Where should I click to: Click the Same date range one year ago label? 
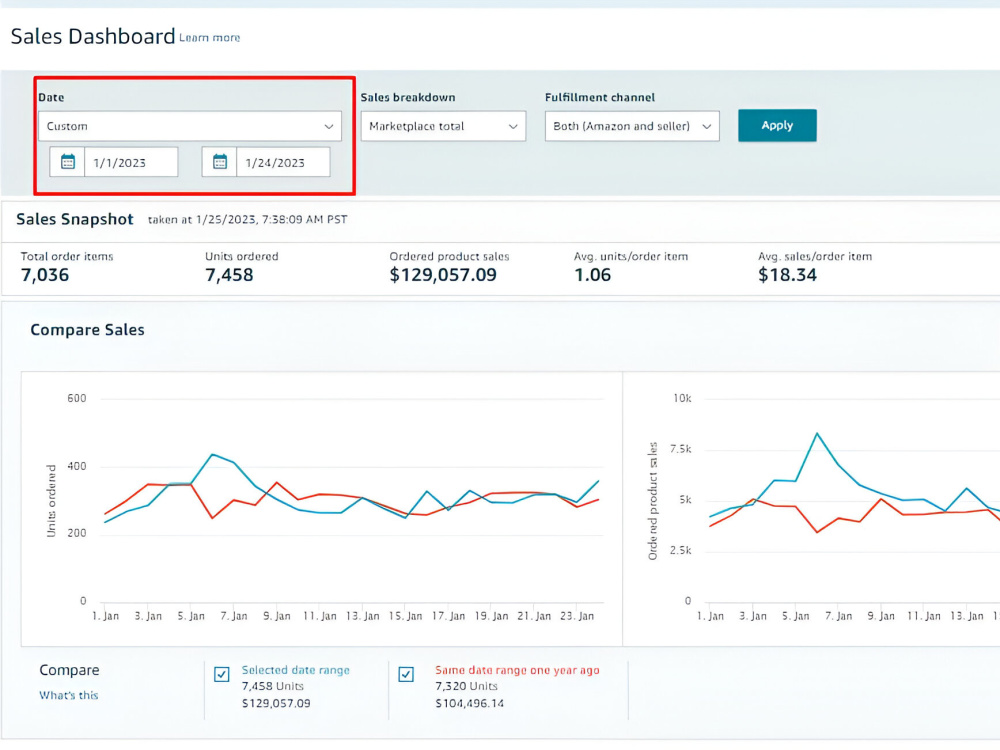[x=517, y=670]
